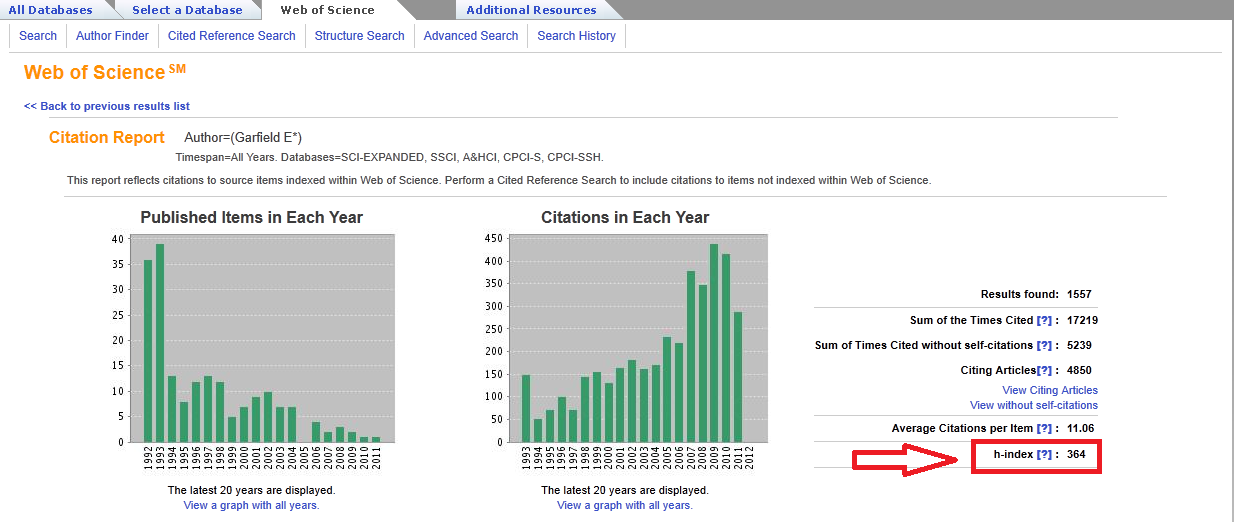Open View without self-citations link

point(1034,405)
